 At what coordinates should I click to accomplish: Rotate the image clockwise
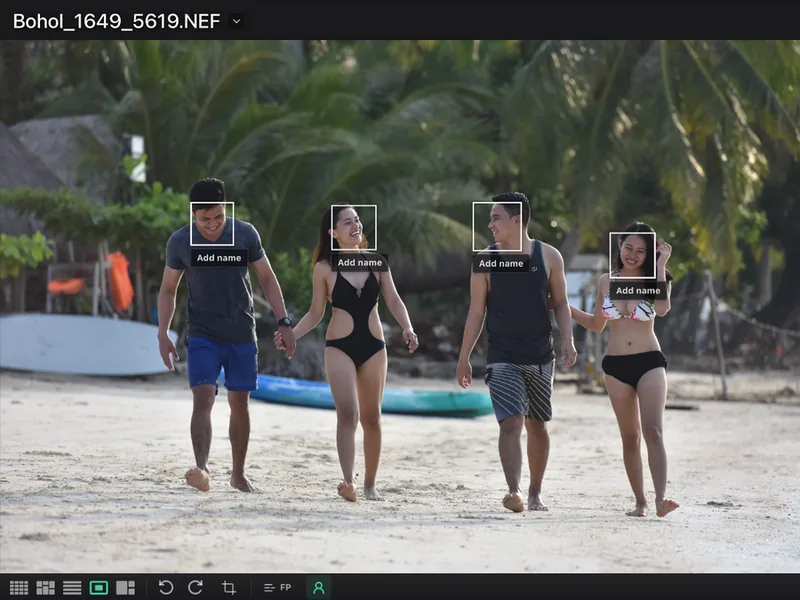(195, 588)
